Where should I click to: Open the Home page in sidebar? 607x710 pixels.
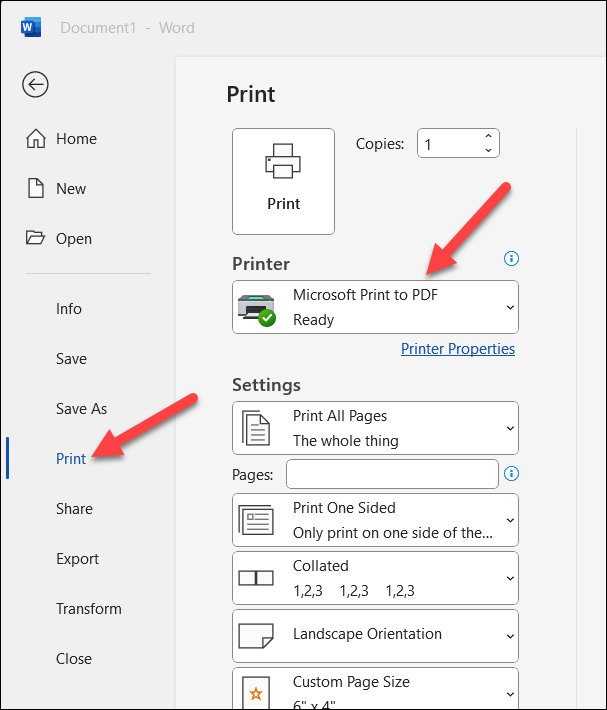[60, 139]
